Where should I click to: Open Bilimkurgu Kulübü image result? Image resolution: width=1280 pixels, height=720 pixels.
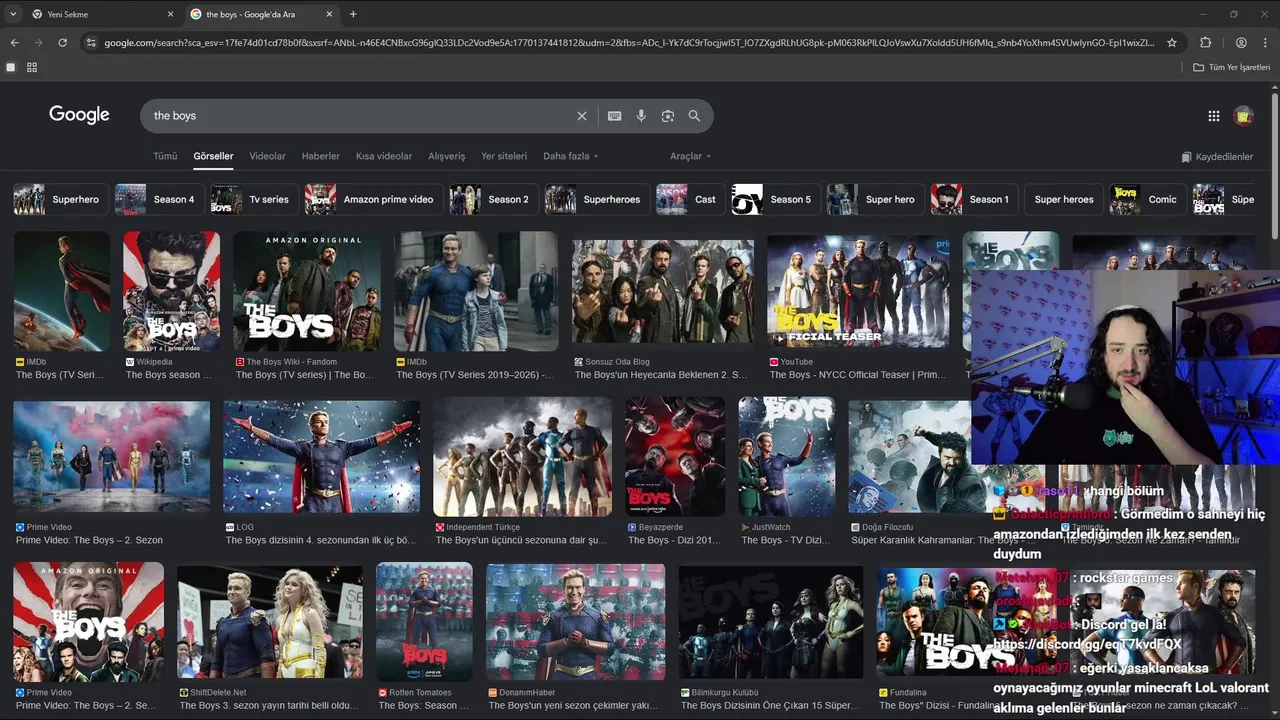pyautogui.click(x=770, y=622)
